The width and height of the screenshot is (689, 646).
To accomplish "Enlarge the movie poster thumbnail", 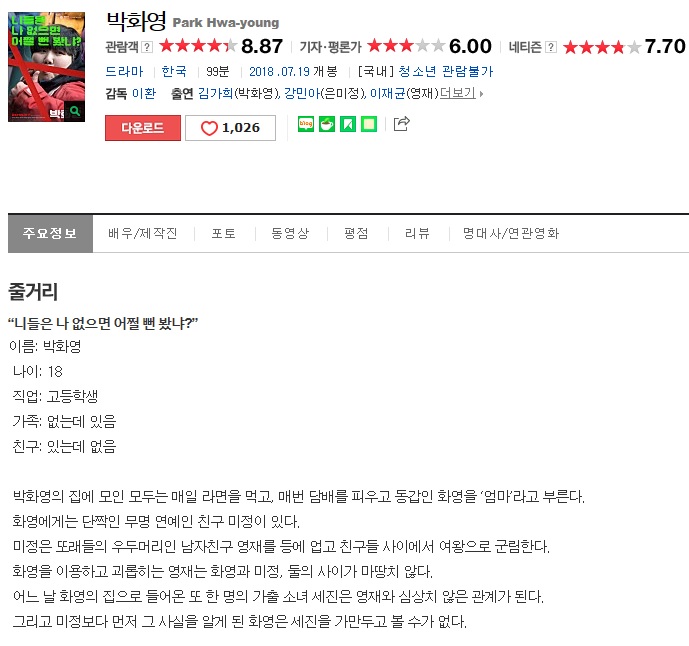I will (x=47, y=67).
